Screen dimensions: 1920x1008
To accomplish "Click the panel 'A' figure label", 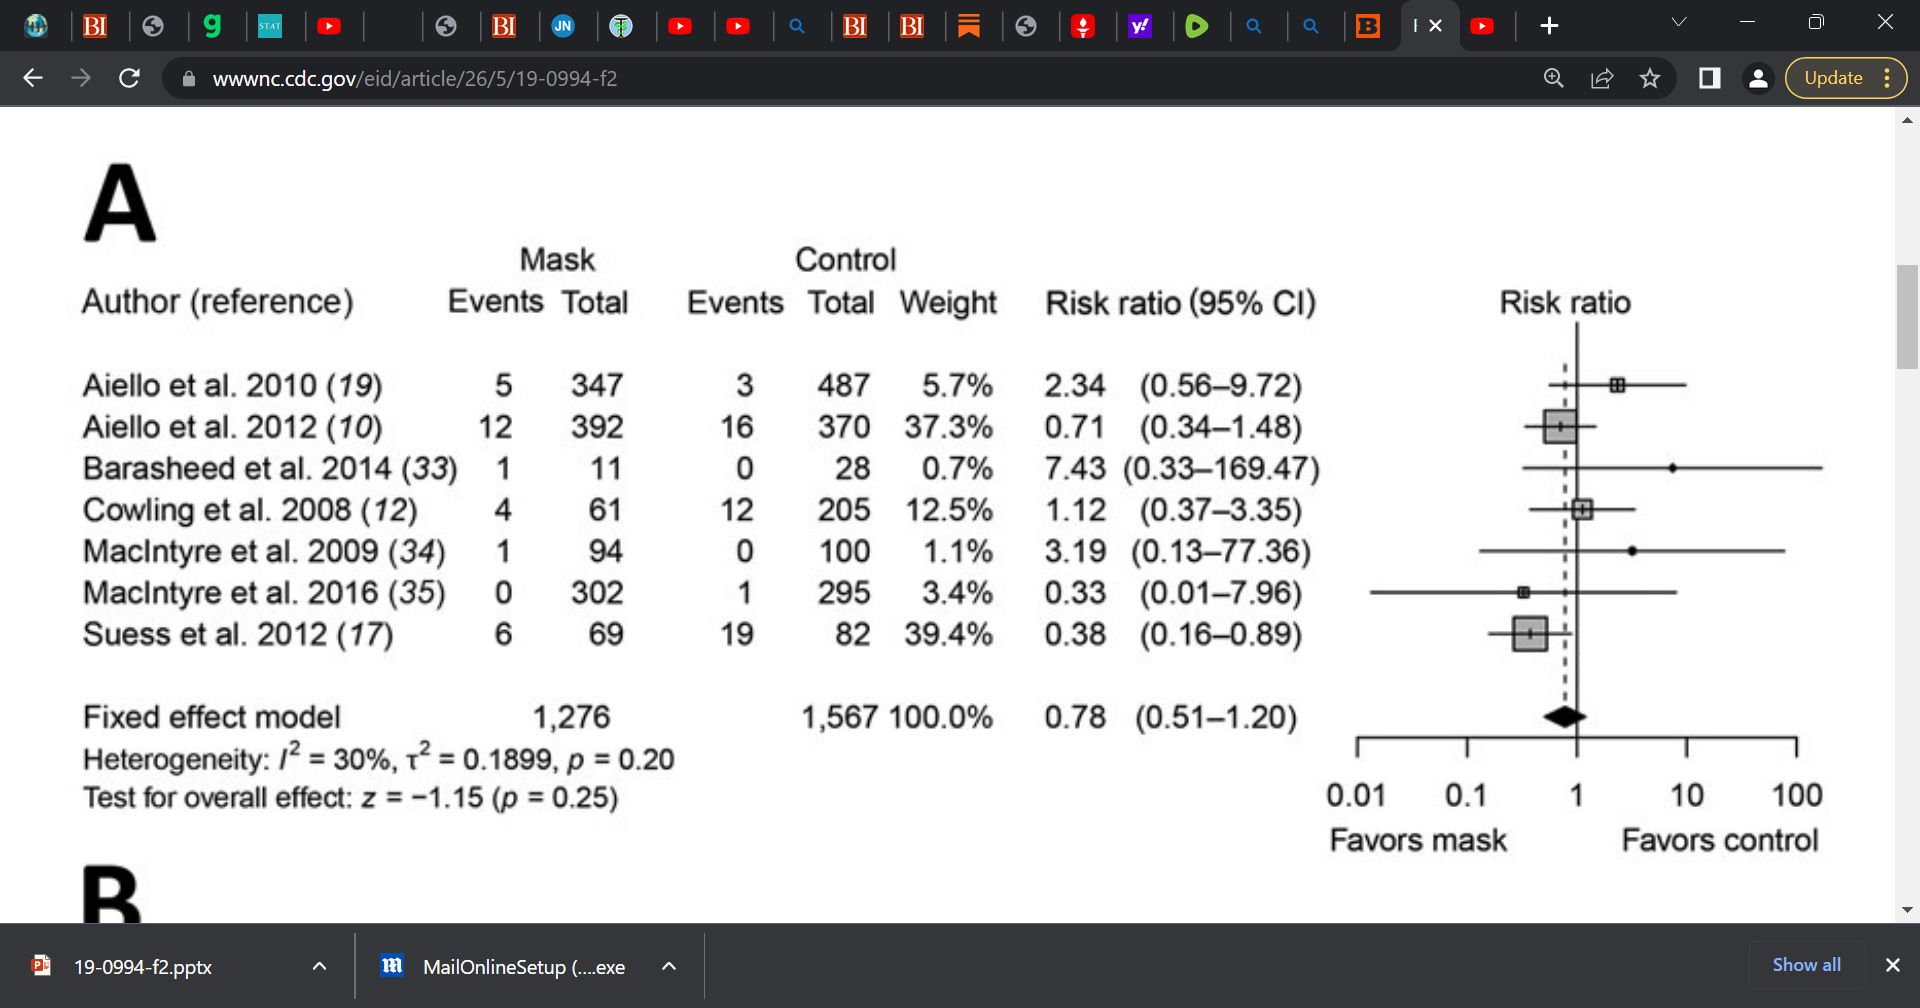I will [x=120, y=203].
